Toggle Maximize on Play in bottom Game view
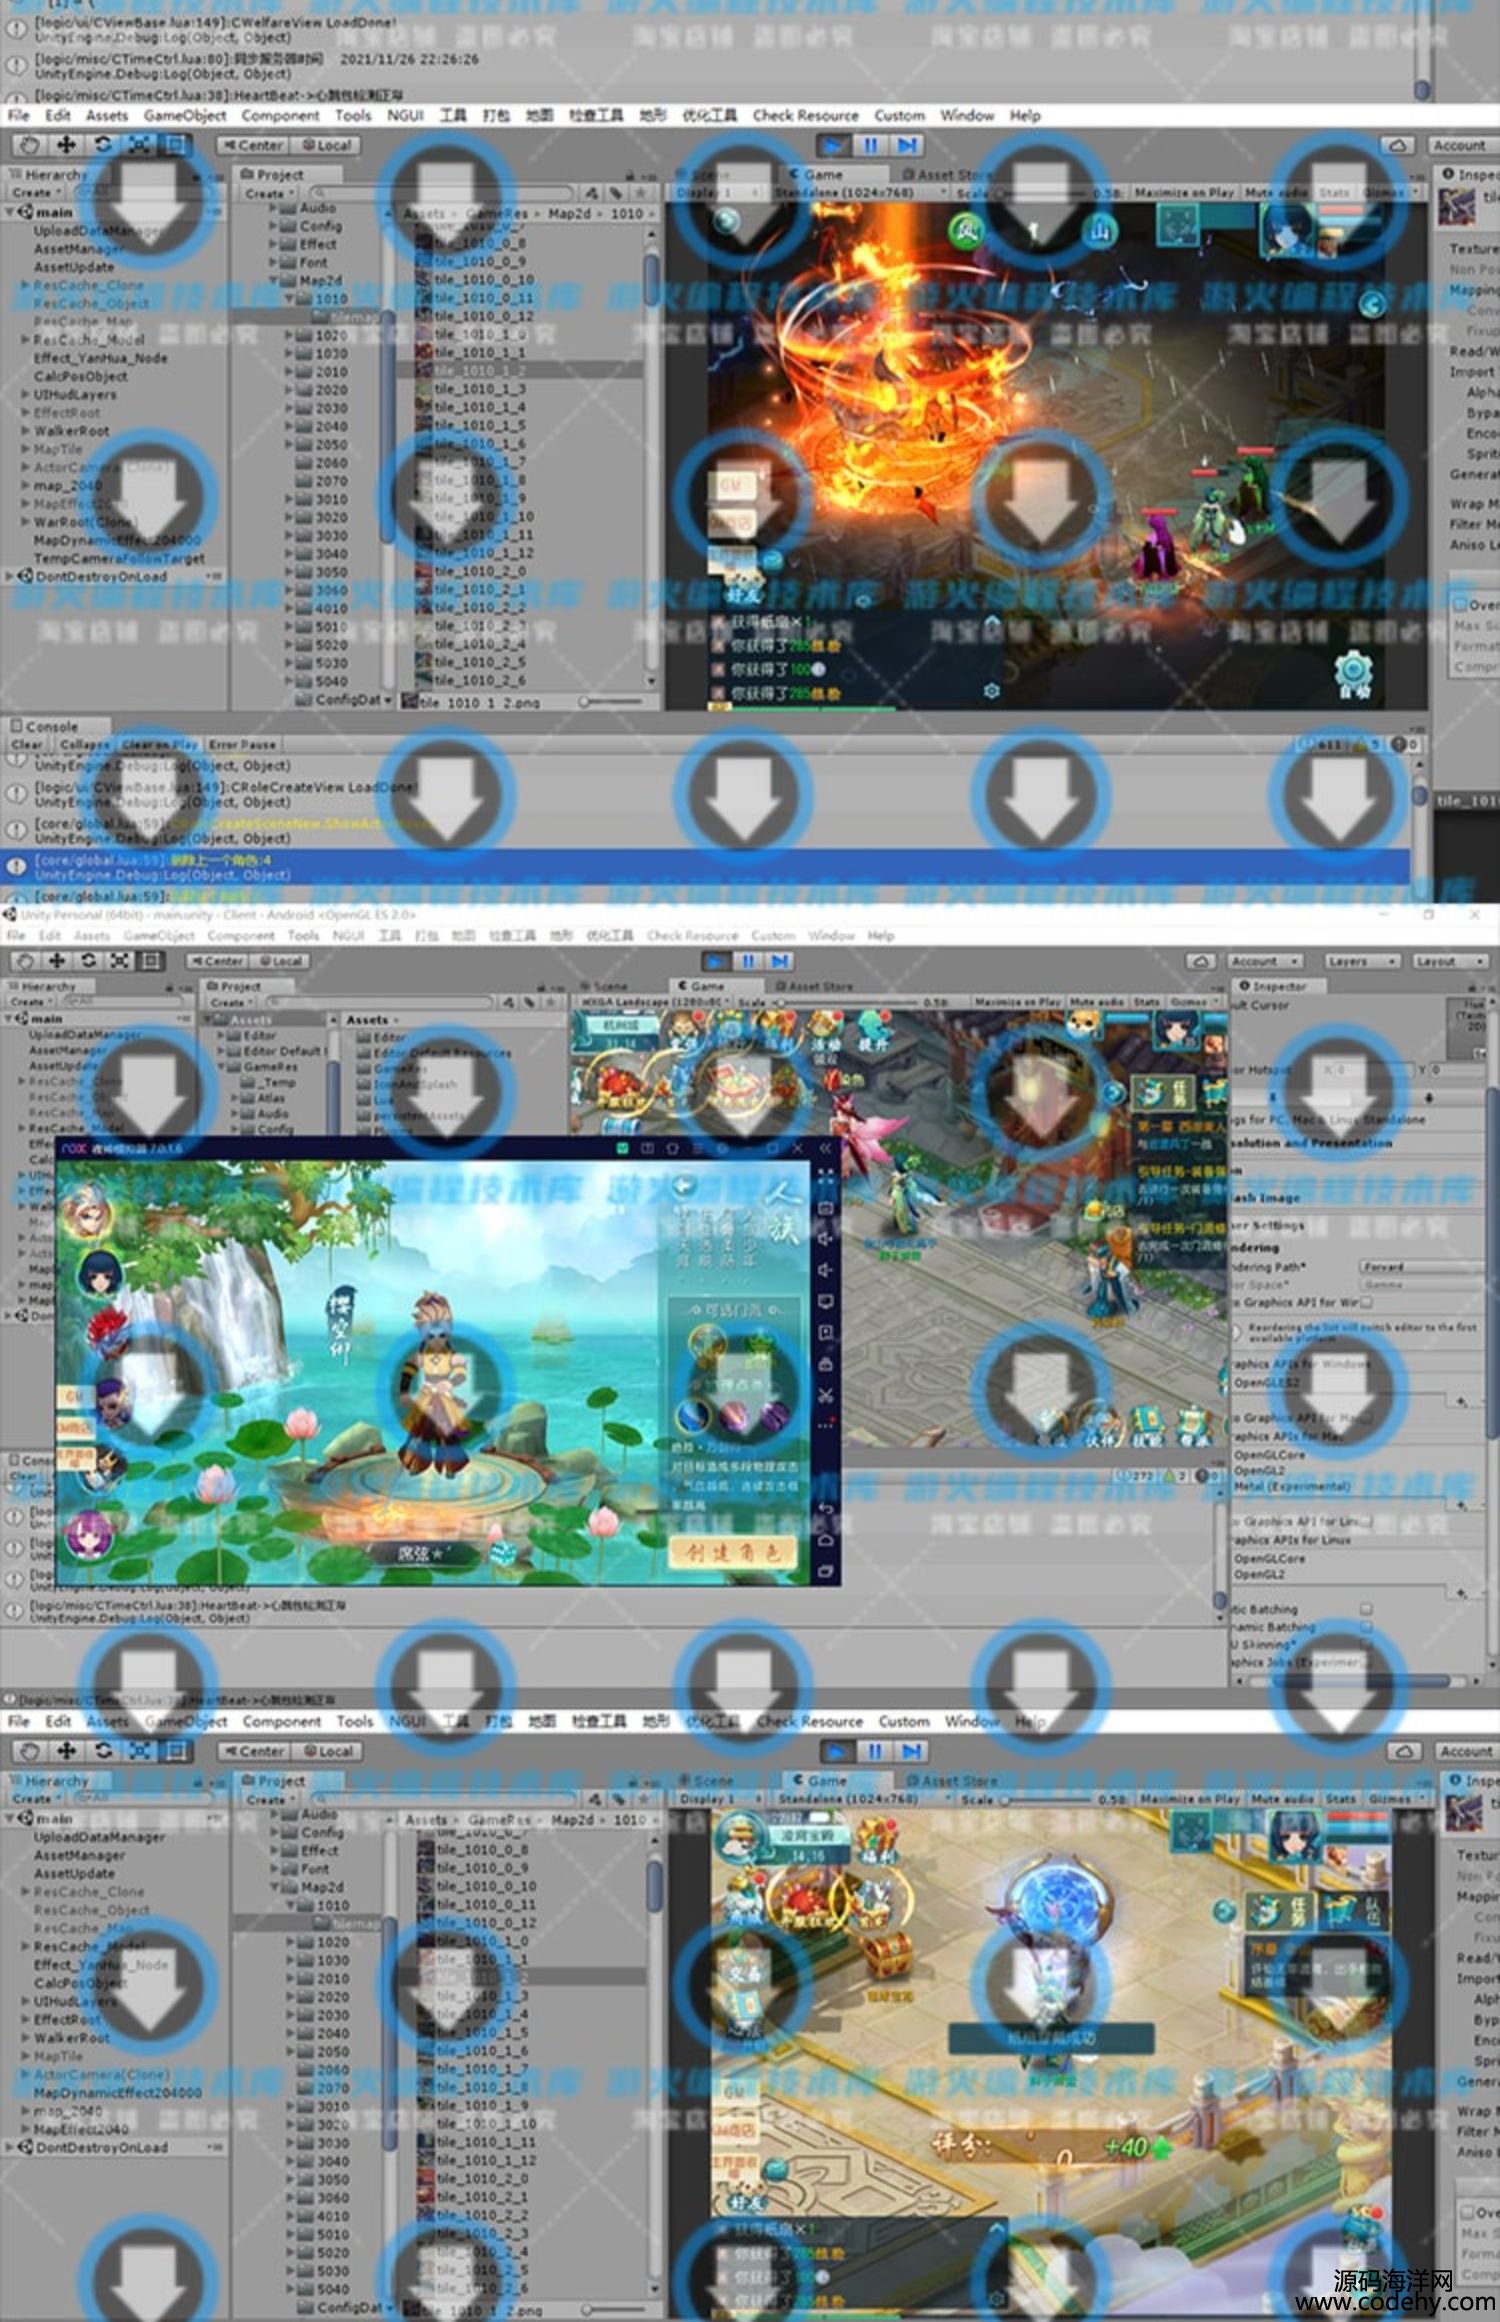 tap(1190, 1799)
